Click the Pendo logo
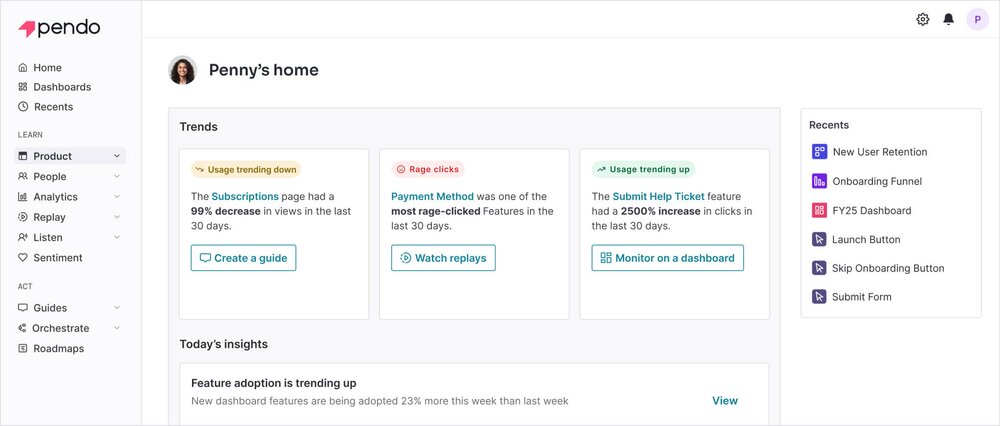The image size is (1000, 426). (x=59, y=28)
